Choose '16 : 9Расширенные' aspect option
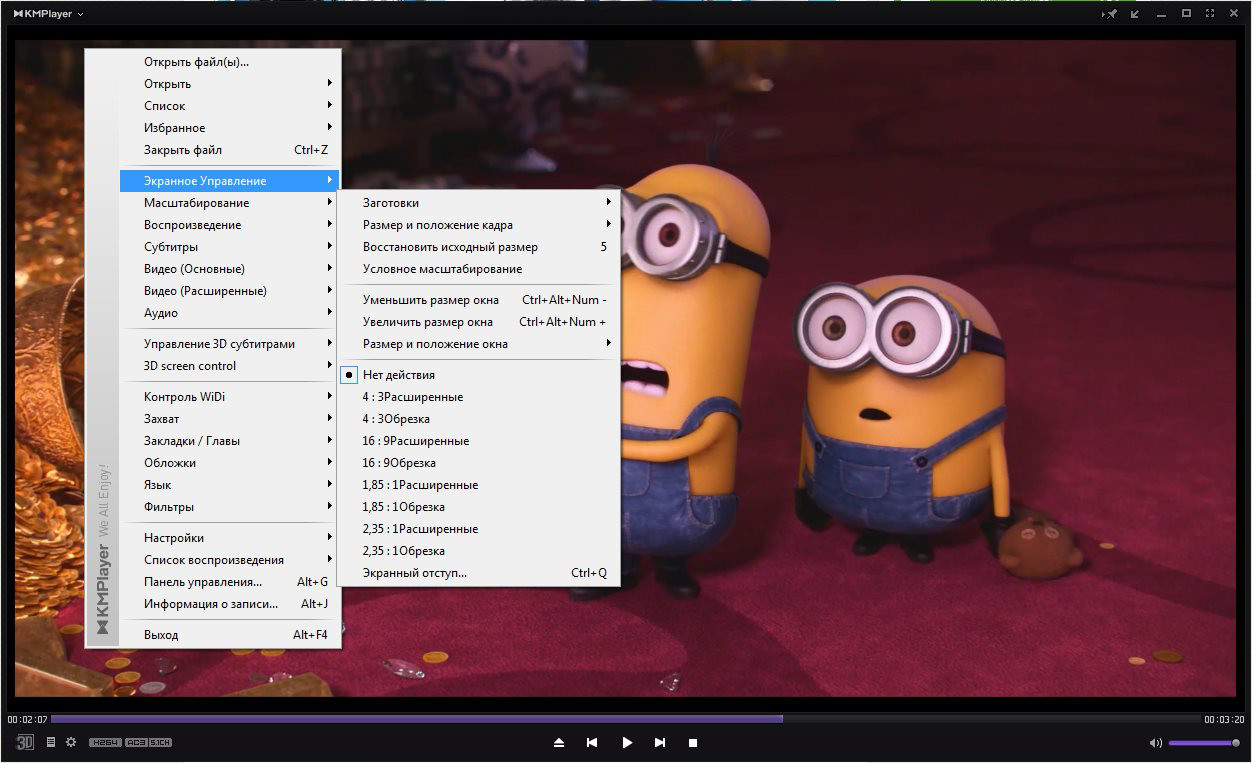This screenshot has height=763, width=1252. (478, 441)
